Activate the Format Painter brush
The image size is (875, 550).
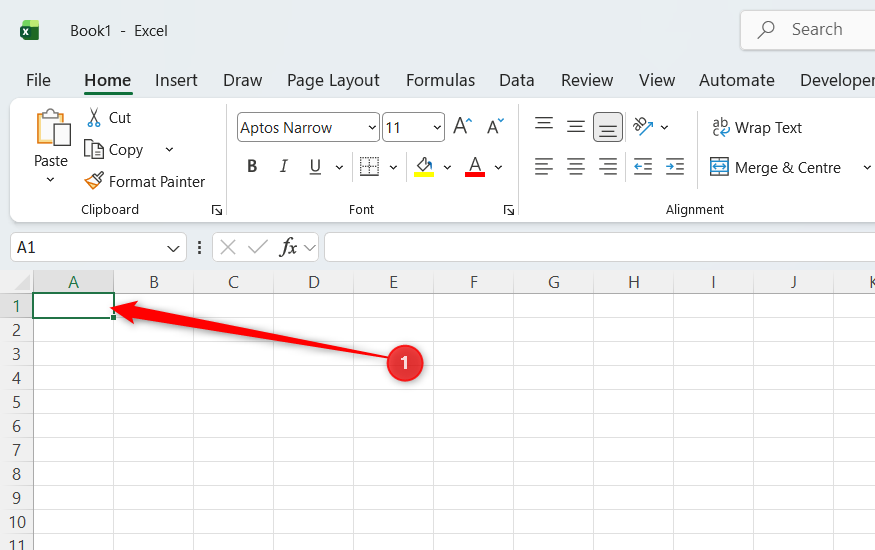[x=94, y=181]
